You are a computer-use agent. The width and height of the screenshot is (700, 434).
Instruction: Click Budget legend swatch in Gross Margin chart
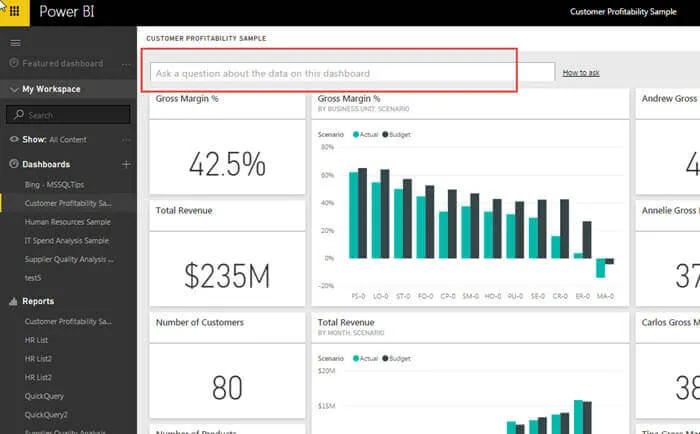click(385, 134)
